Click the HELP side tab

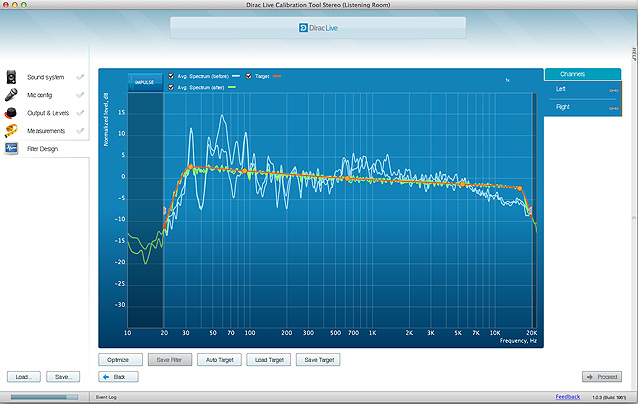(x=634, y=54)
